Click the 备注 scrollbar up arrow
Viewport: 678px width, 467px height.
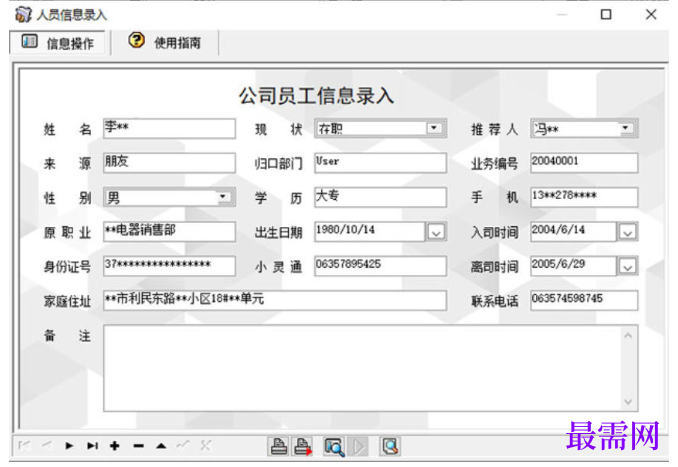628,335
